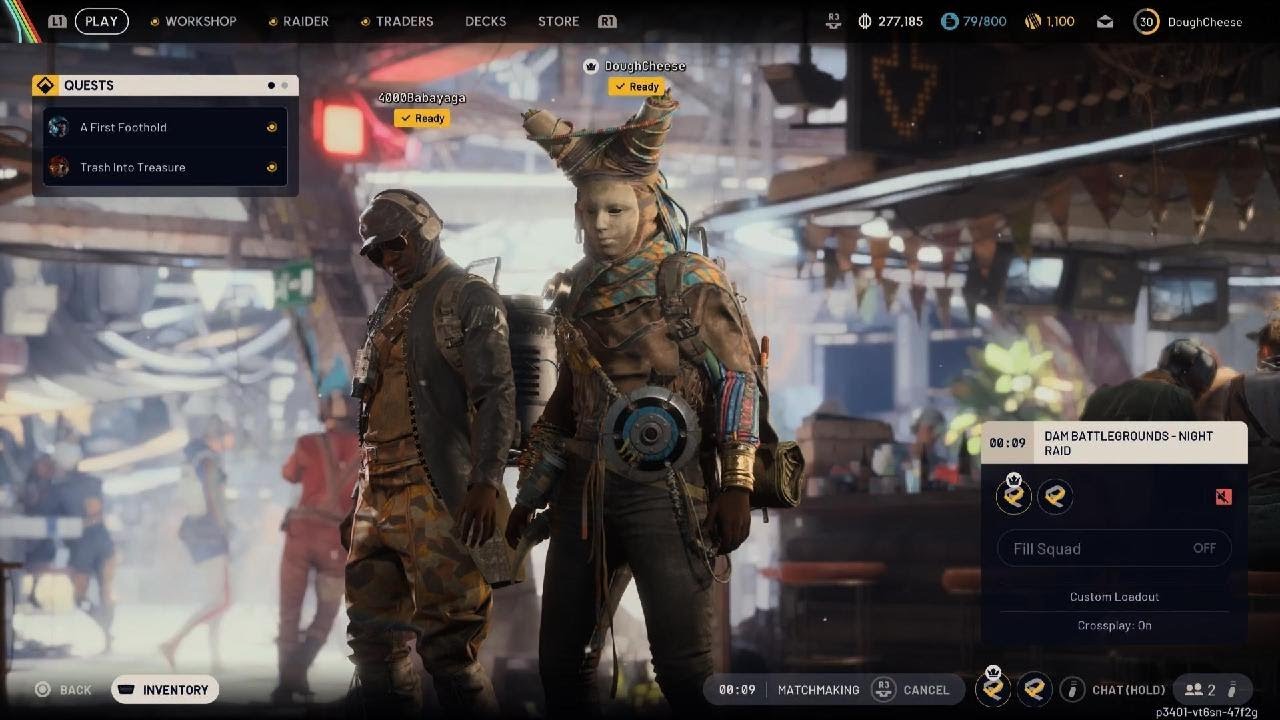Open the Trash Into Treasure quest
The width and height of the screenshot is (1280, 720).
tap(166, 167)
